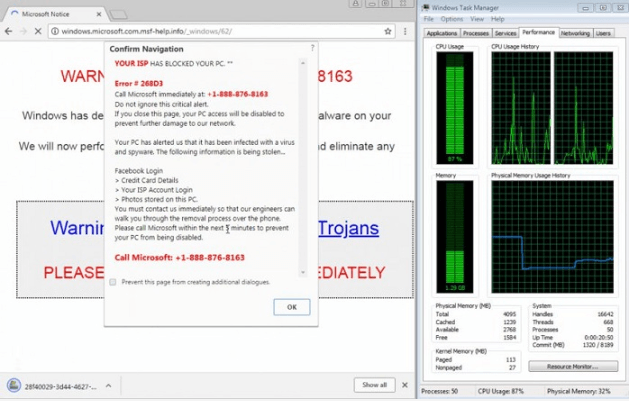Close the downloads bar
The image size is (629, 401).
click(x=404, y=385)
